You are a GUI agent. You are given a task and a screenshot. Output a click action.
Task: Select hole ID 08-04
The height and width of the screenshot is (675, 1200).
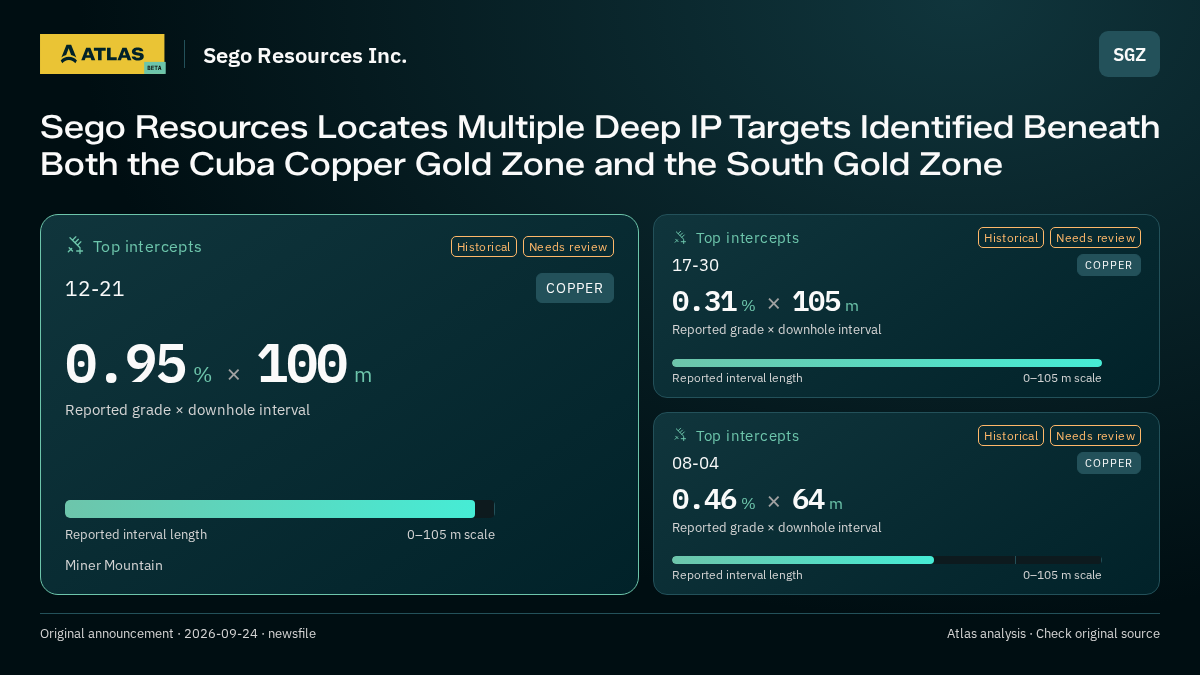(695, 463)
